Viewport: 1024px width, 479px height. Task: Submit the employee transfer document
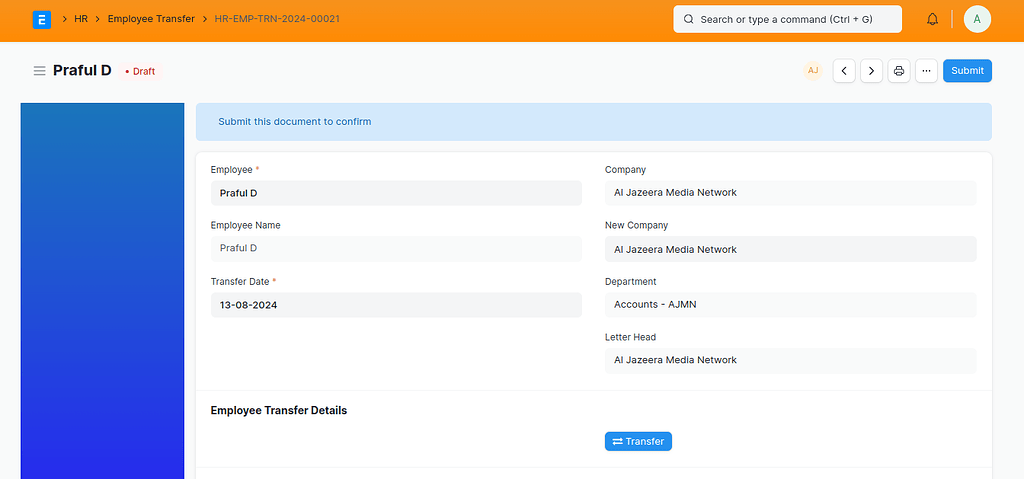click(967, 71)
